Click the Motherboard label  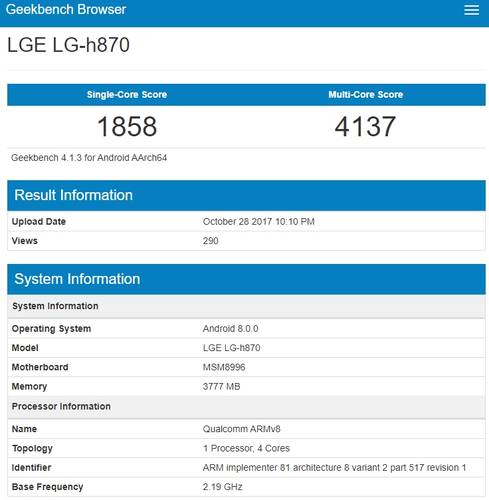(40, 367)
